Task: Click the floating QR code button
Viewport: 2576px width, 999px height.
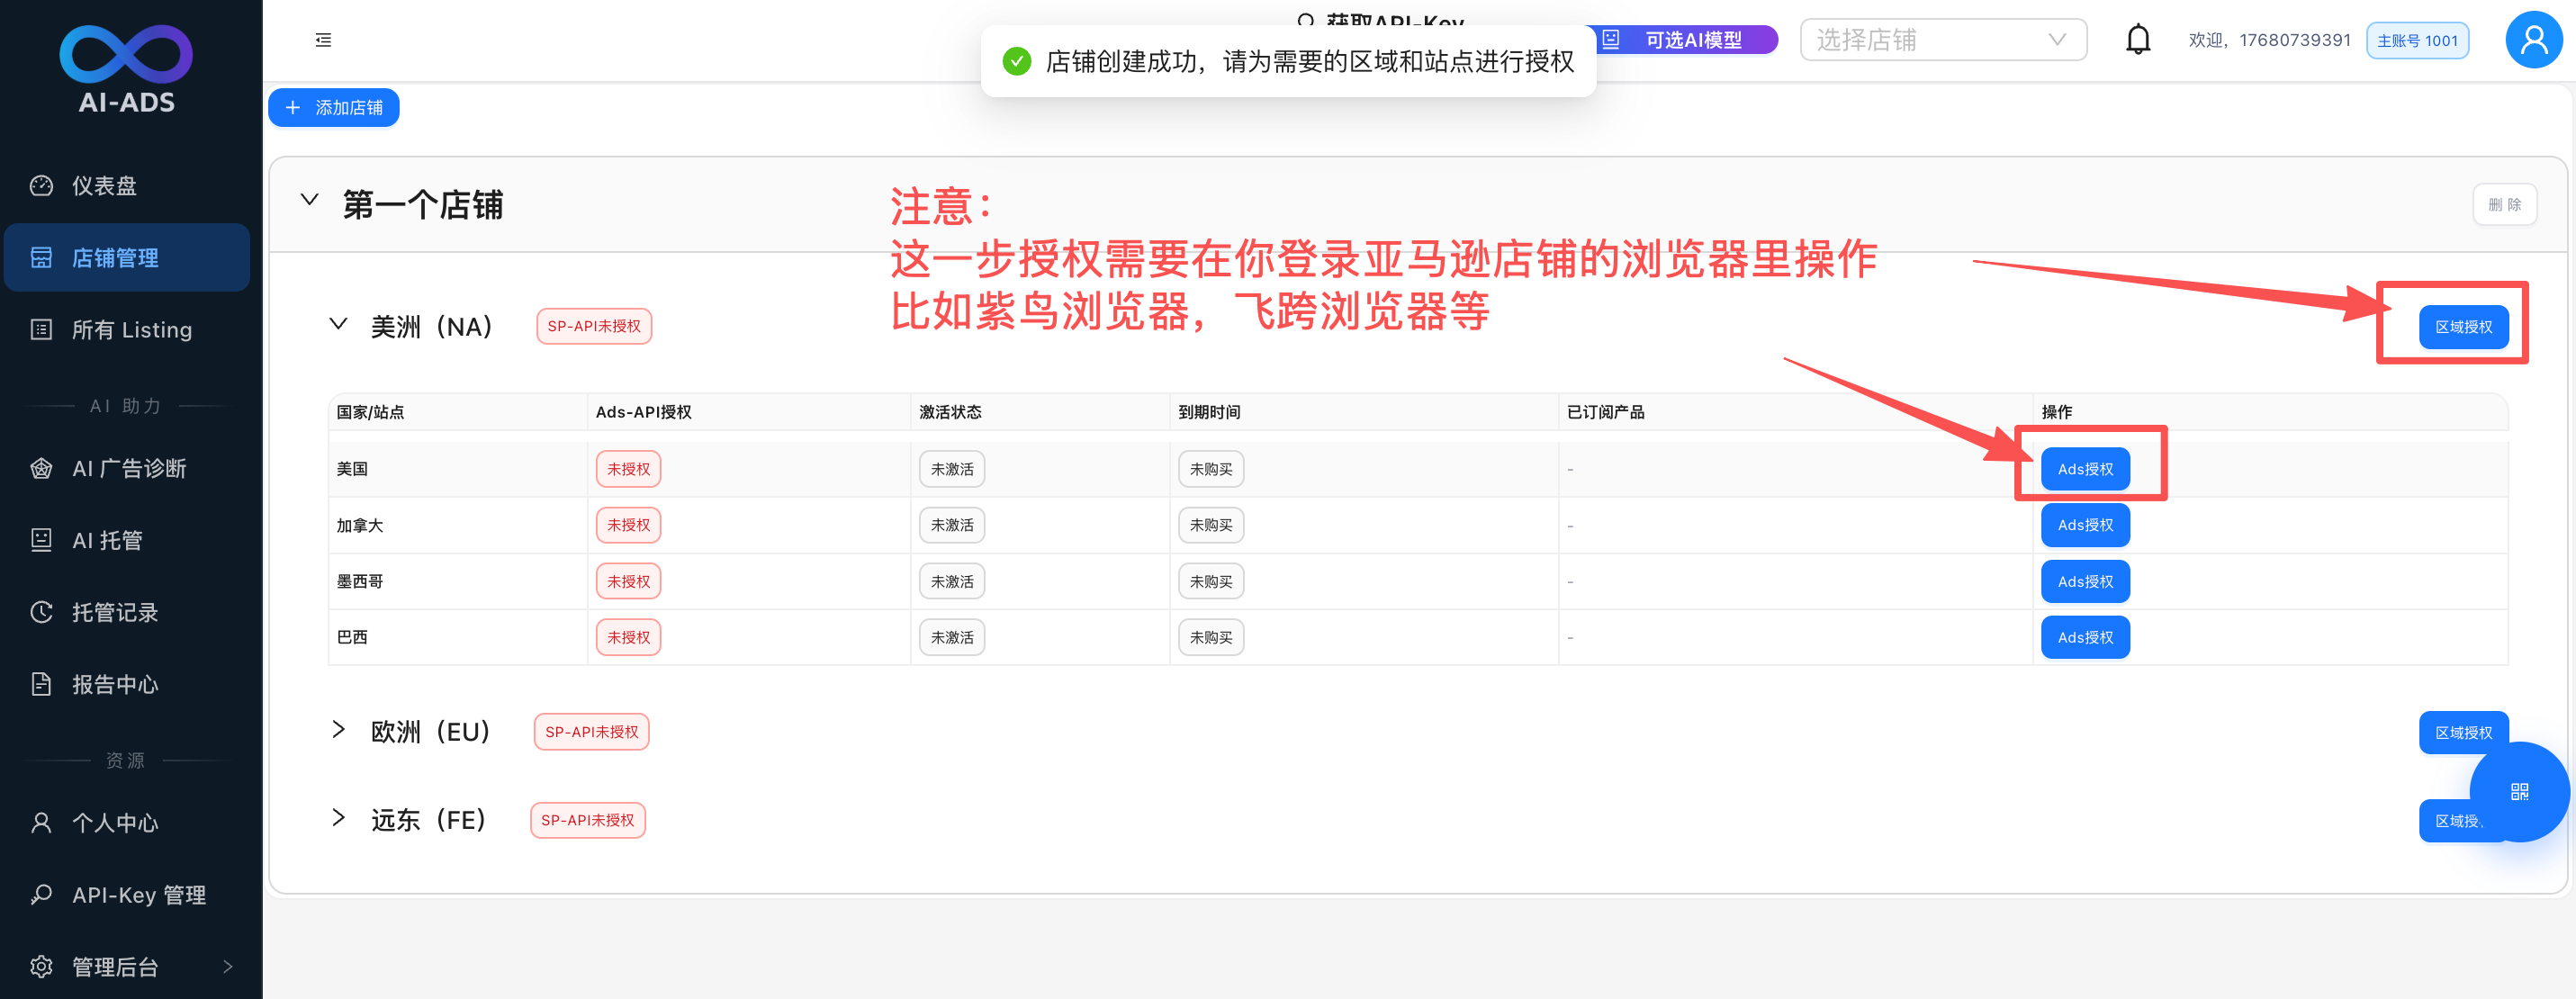Action: coord(2519,791)
